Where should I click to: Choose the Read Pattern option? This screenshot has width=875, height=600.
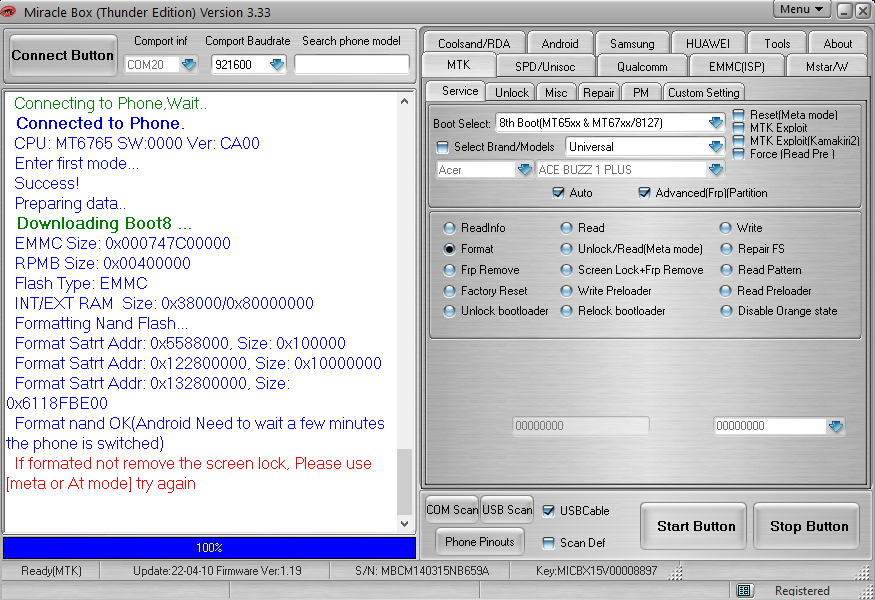coord(725,270)
